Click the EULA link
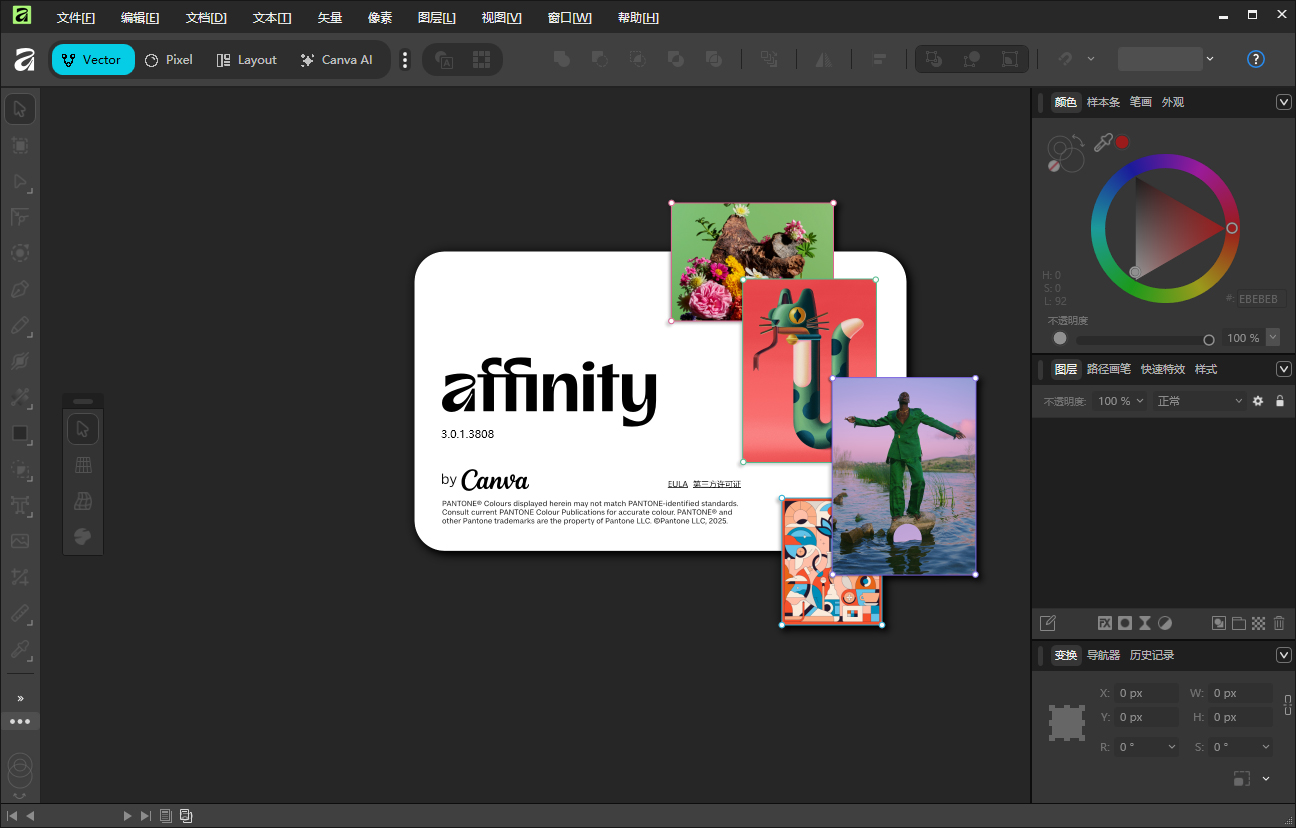The image size is (1296, 828). click(678, 483)
